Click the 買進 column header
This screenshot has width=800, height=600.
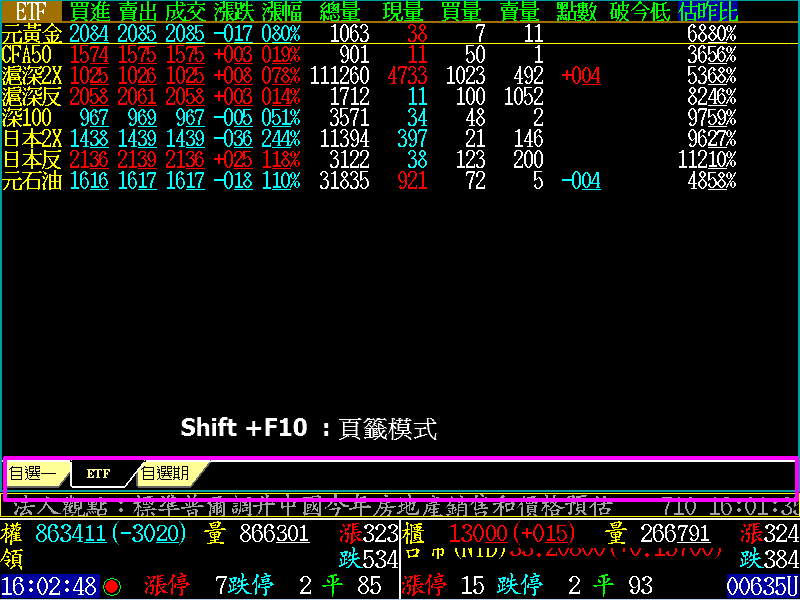(x=91, y=11)
